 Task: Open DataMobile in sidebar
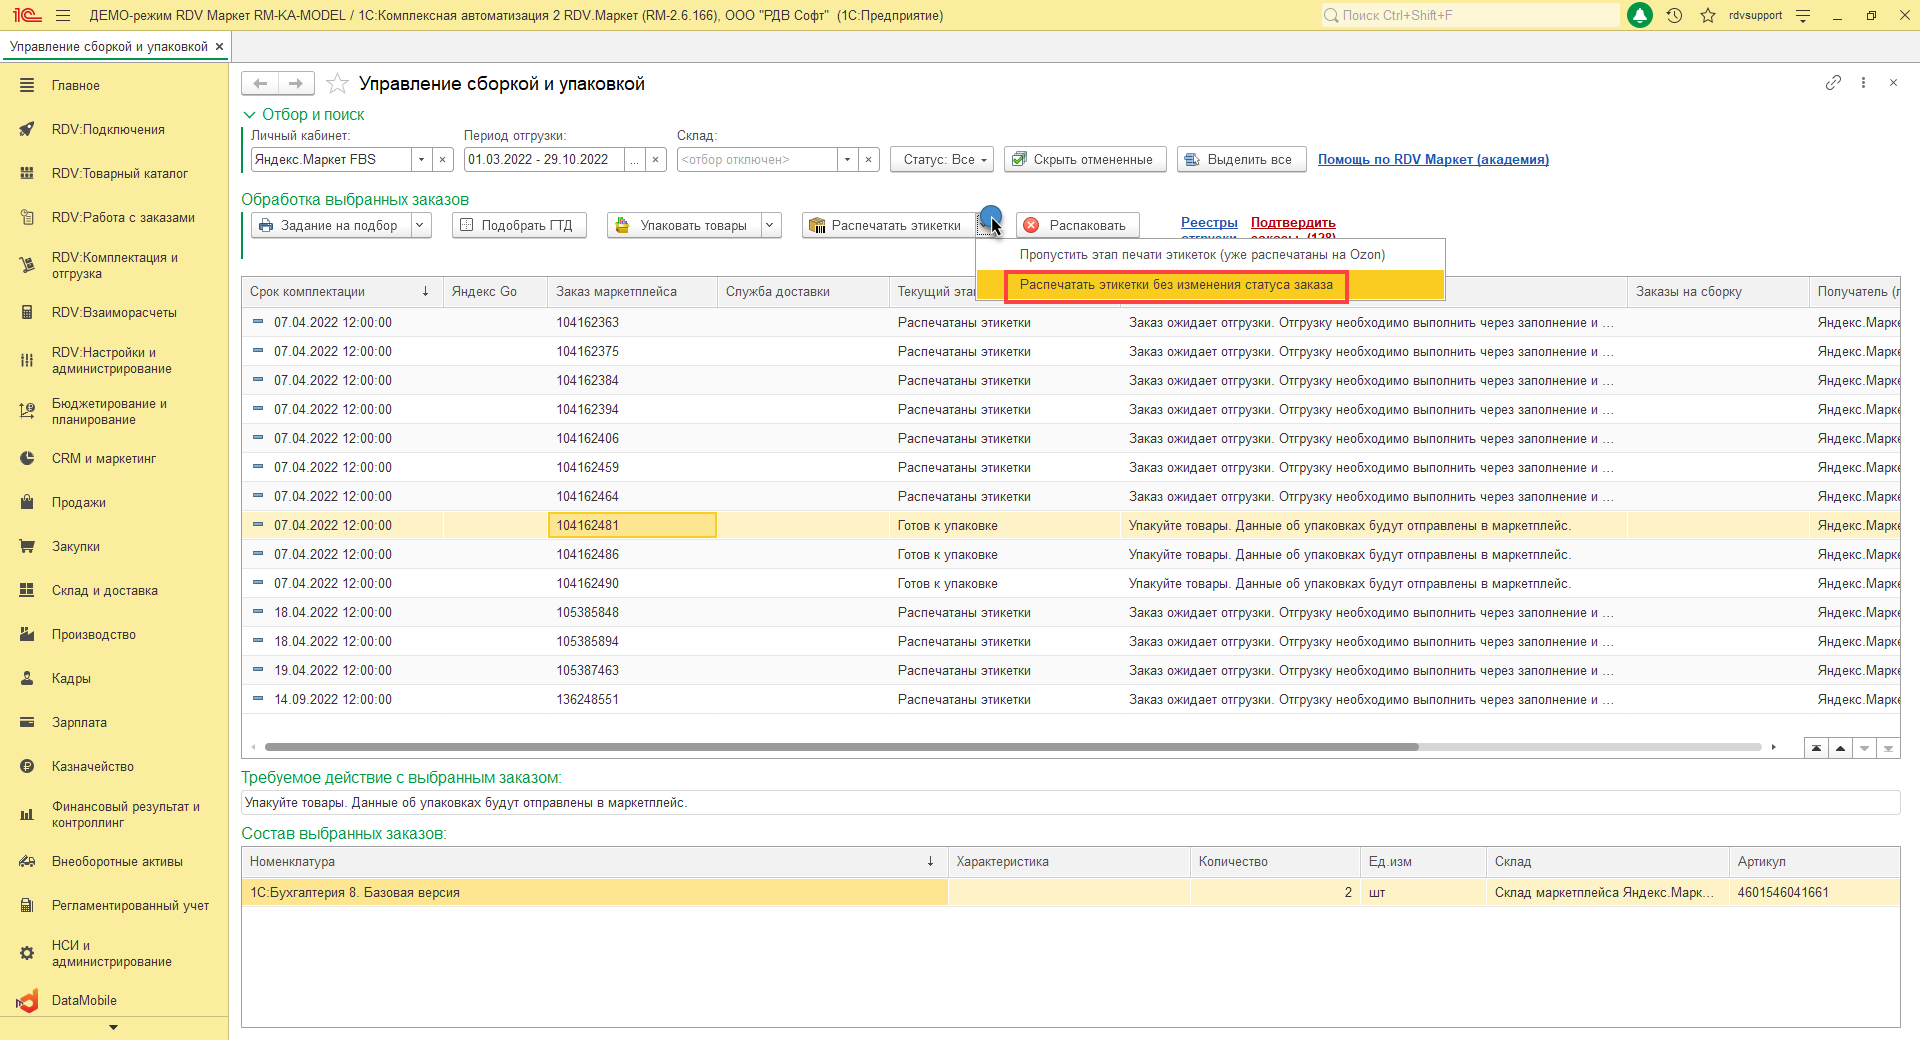click(84, 1000)
